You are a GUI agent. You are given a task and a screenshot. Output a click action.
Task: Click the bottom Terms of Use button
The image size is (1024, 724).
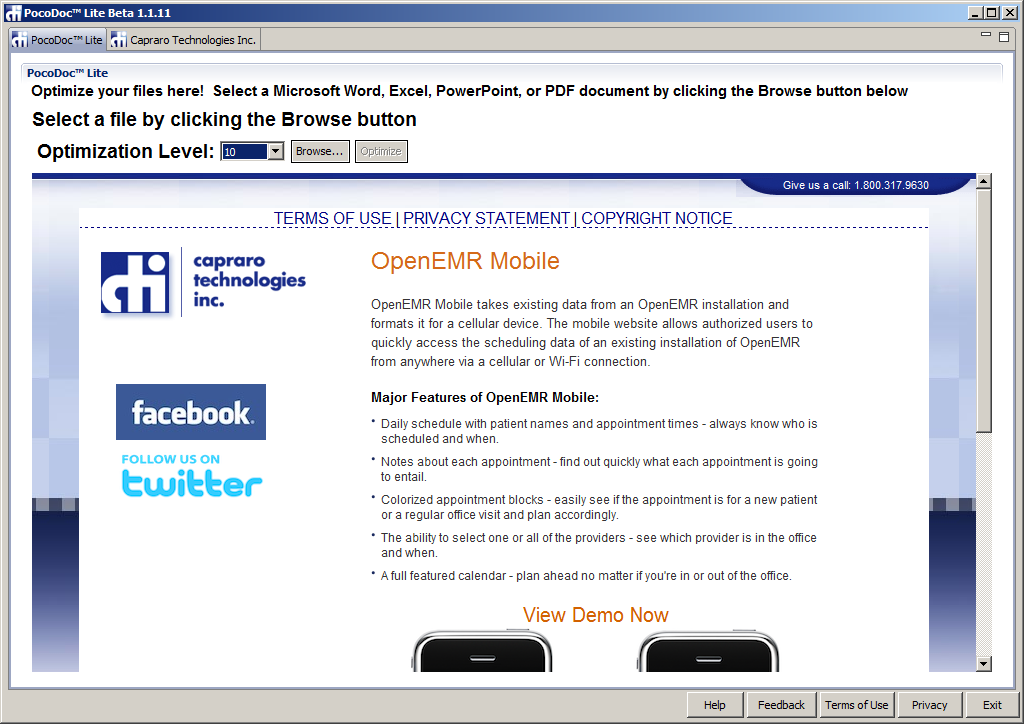coord(856,705)
